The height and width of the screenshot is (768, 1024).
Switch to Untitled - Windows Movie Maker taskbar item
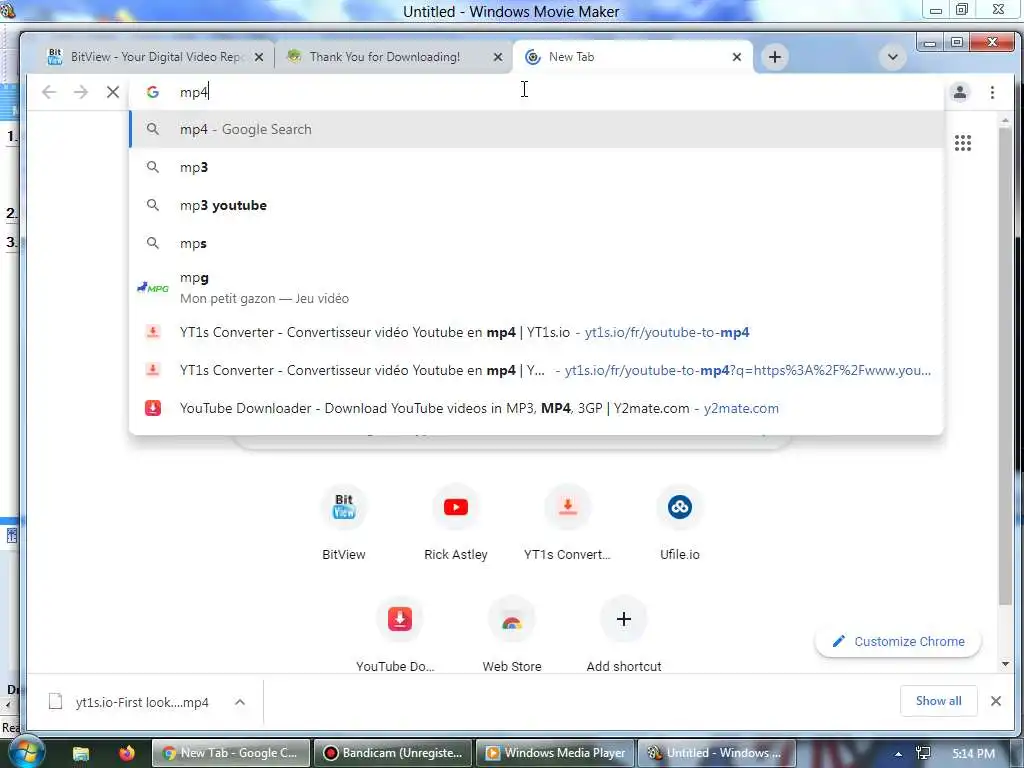tap(716, 753)
